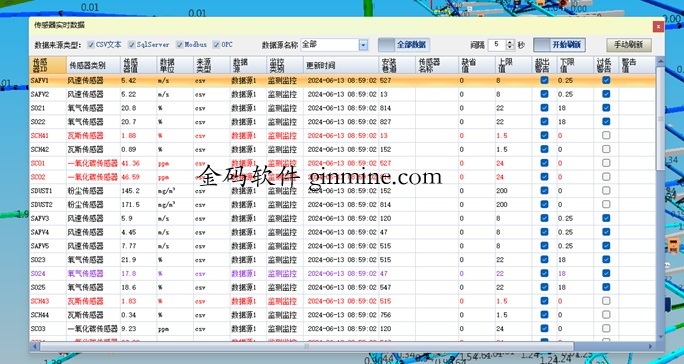
Task: Sort by 传感器ID column header
Action: point(48,65)
